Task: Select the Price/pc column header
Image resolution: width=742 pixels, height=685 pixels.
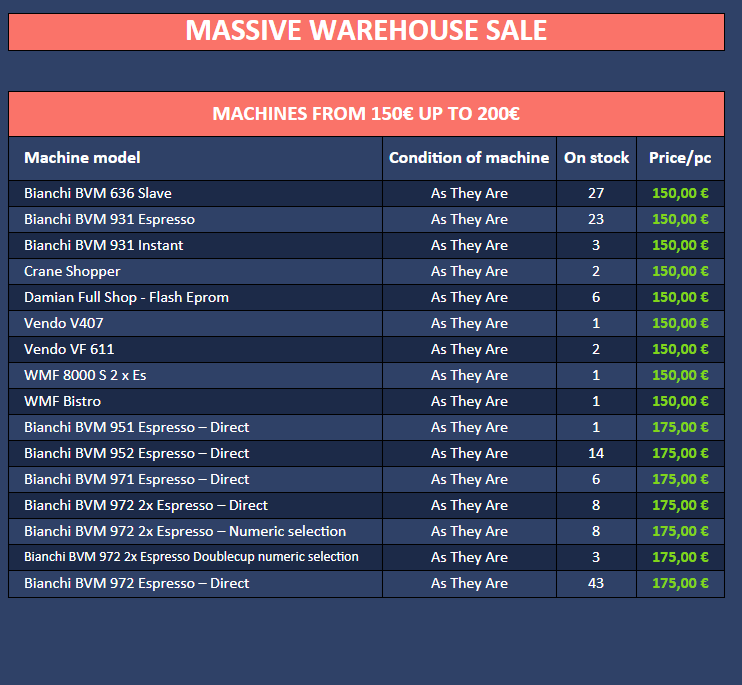Action: point(680,158)
